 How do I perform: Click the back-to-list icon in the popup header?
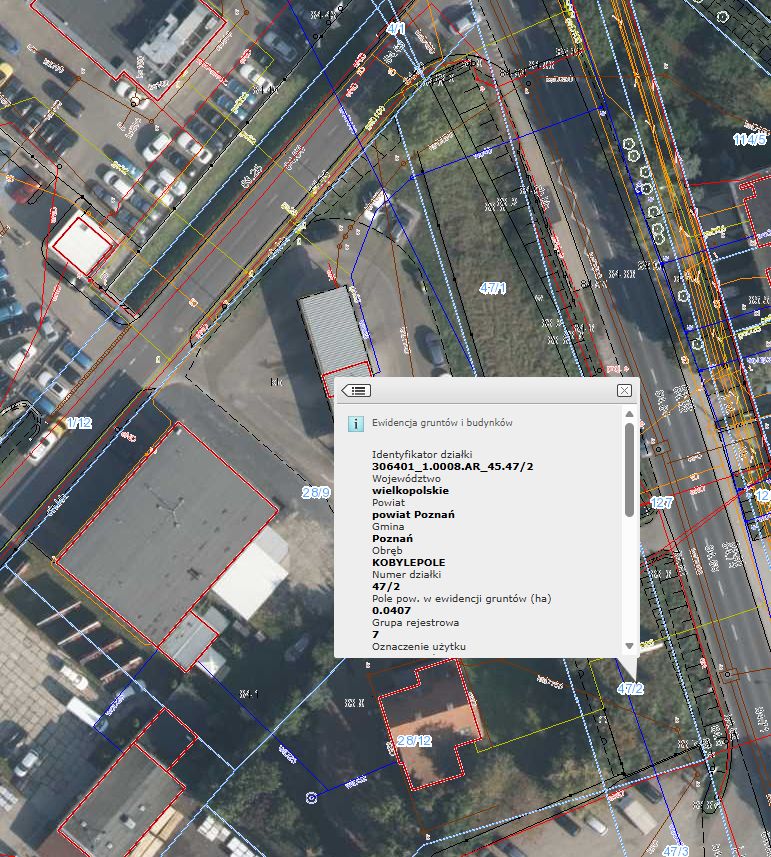(x=356, y=390)
